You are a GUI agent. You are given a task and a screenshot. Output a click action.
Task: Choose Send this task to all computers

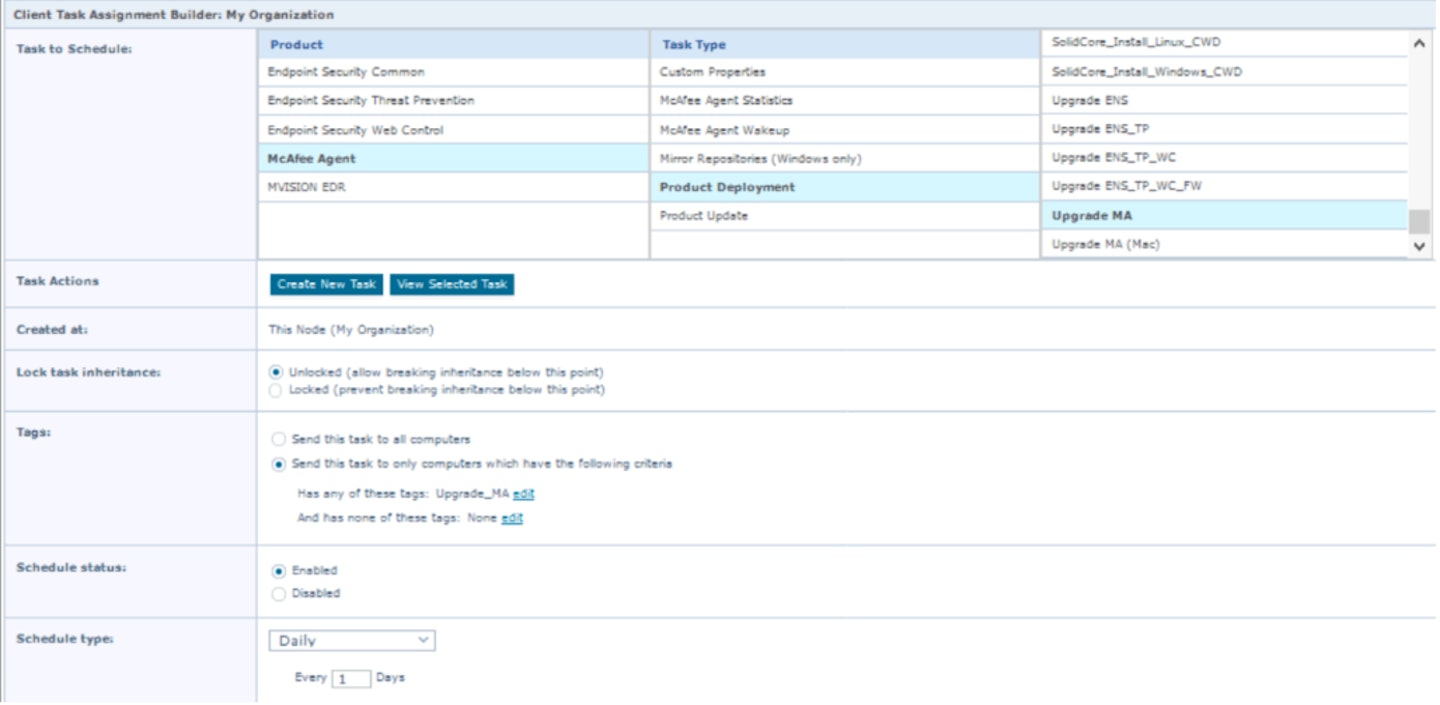tap(278, 439)
